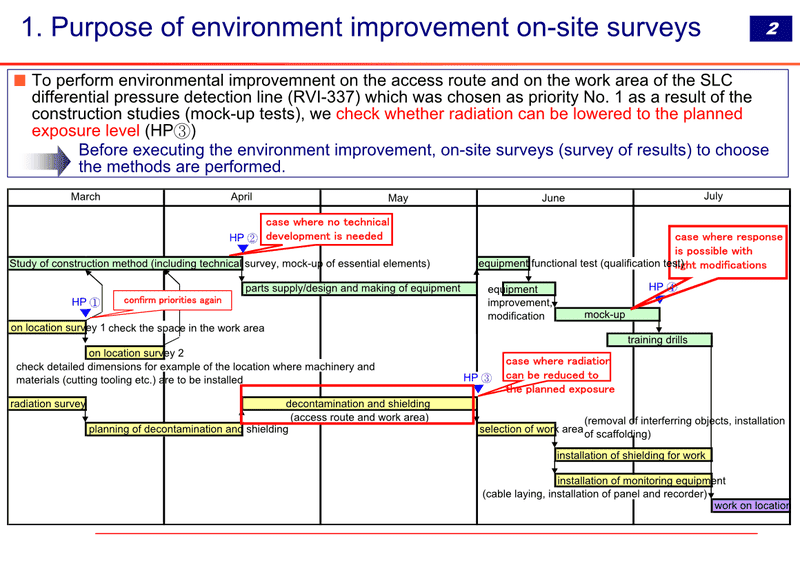Click the slide number 2 badge
This screenshot has height=563, width=800.
pyautogui.click(x=770, y=29)
